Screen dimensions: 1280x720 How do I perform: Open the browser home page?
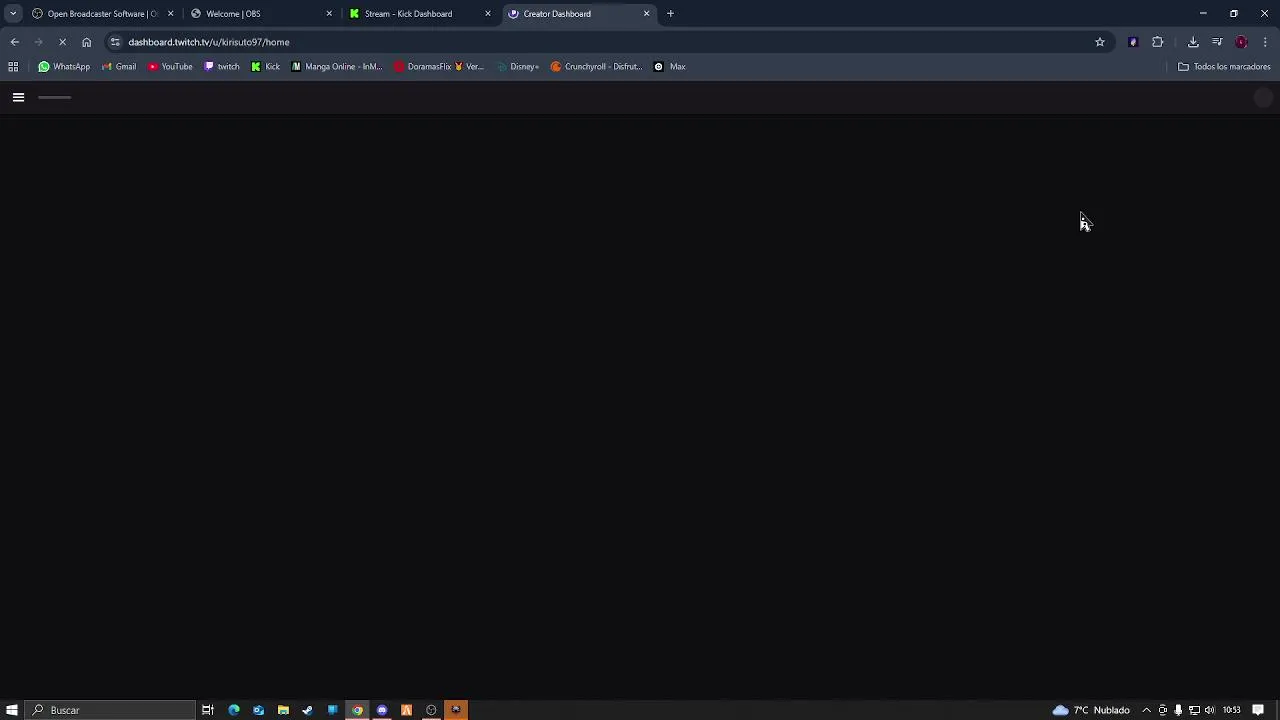86,42
